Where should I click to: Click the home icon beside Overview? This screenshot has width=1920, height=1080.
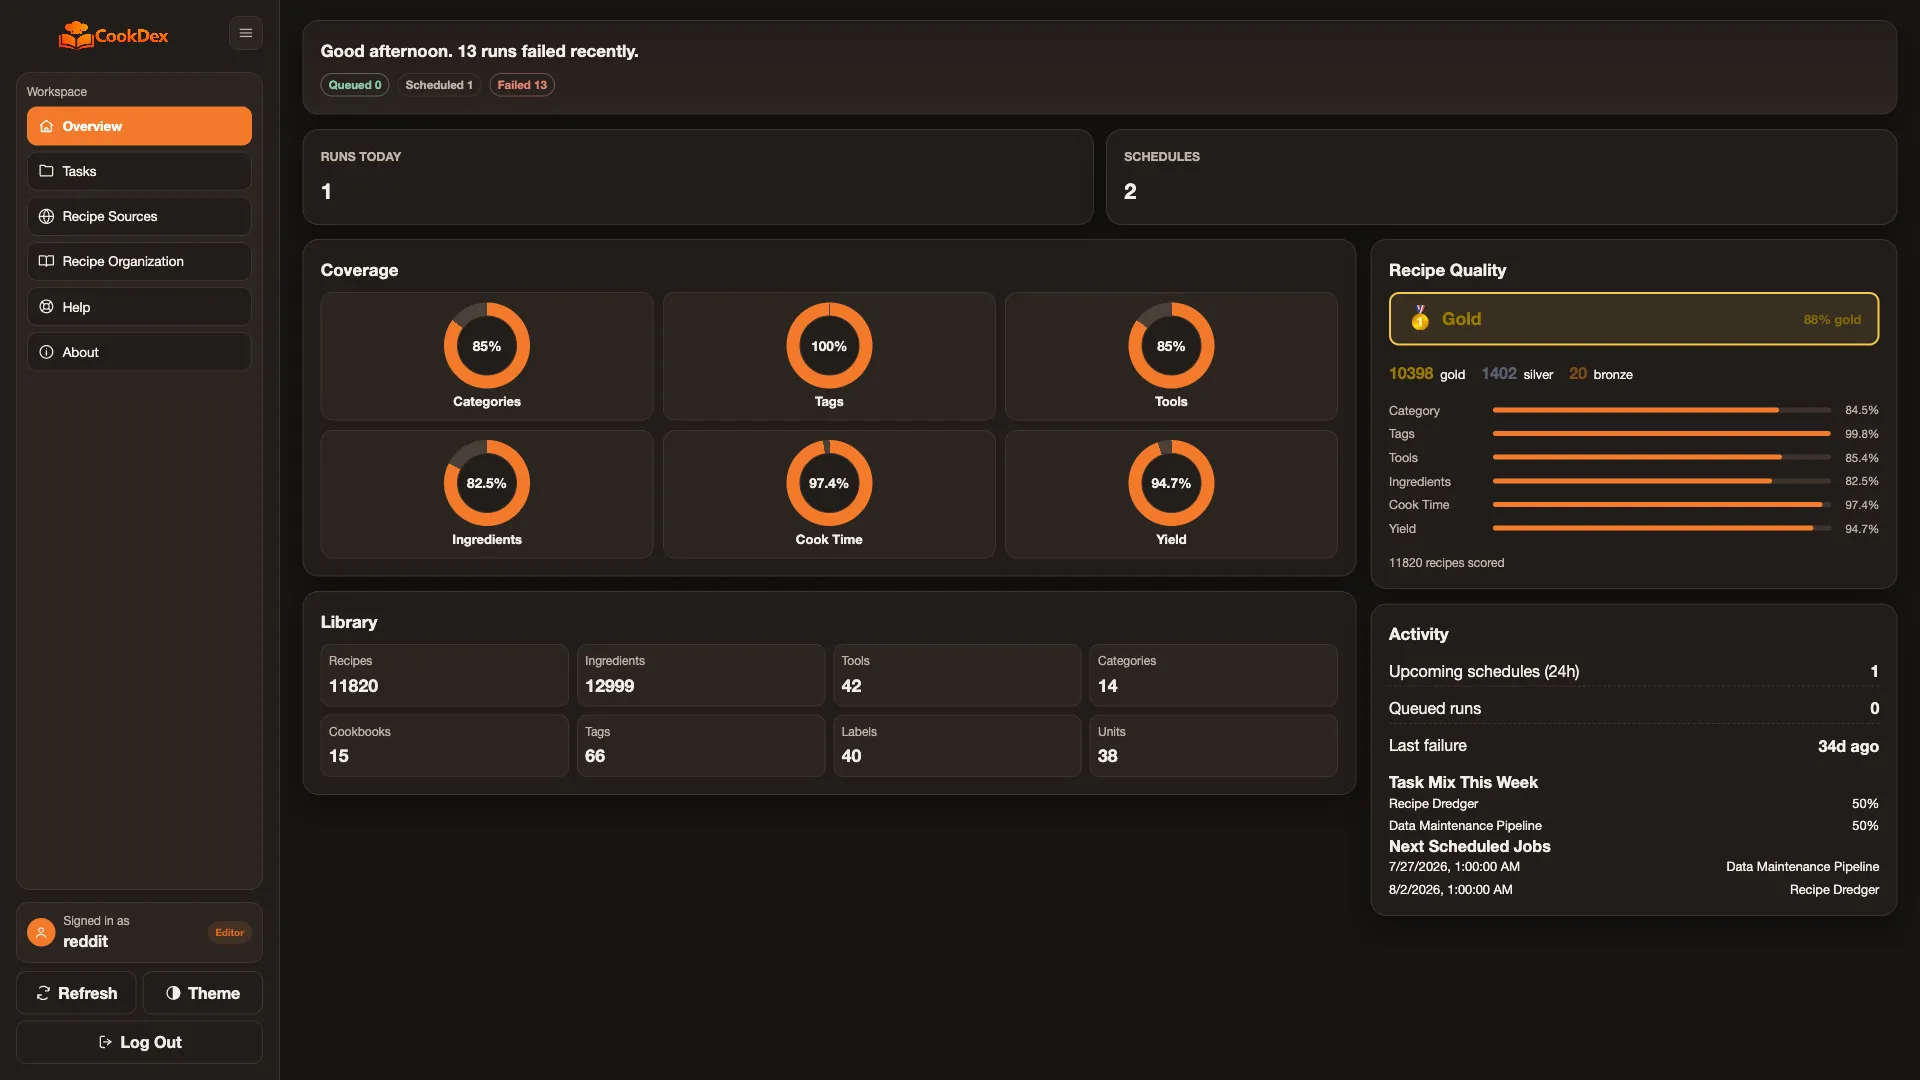[x=46, y=126]
